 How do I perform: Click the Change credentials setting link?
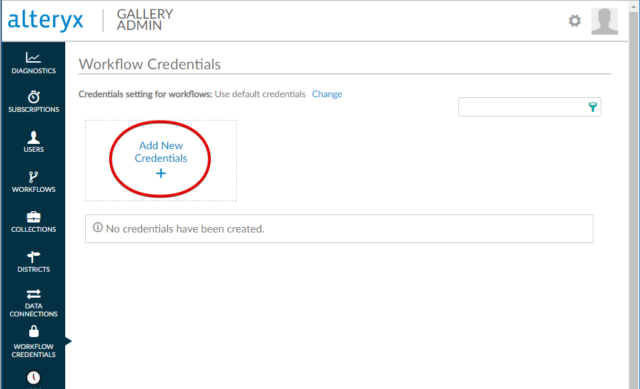coord(327,94)
